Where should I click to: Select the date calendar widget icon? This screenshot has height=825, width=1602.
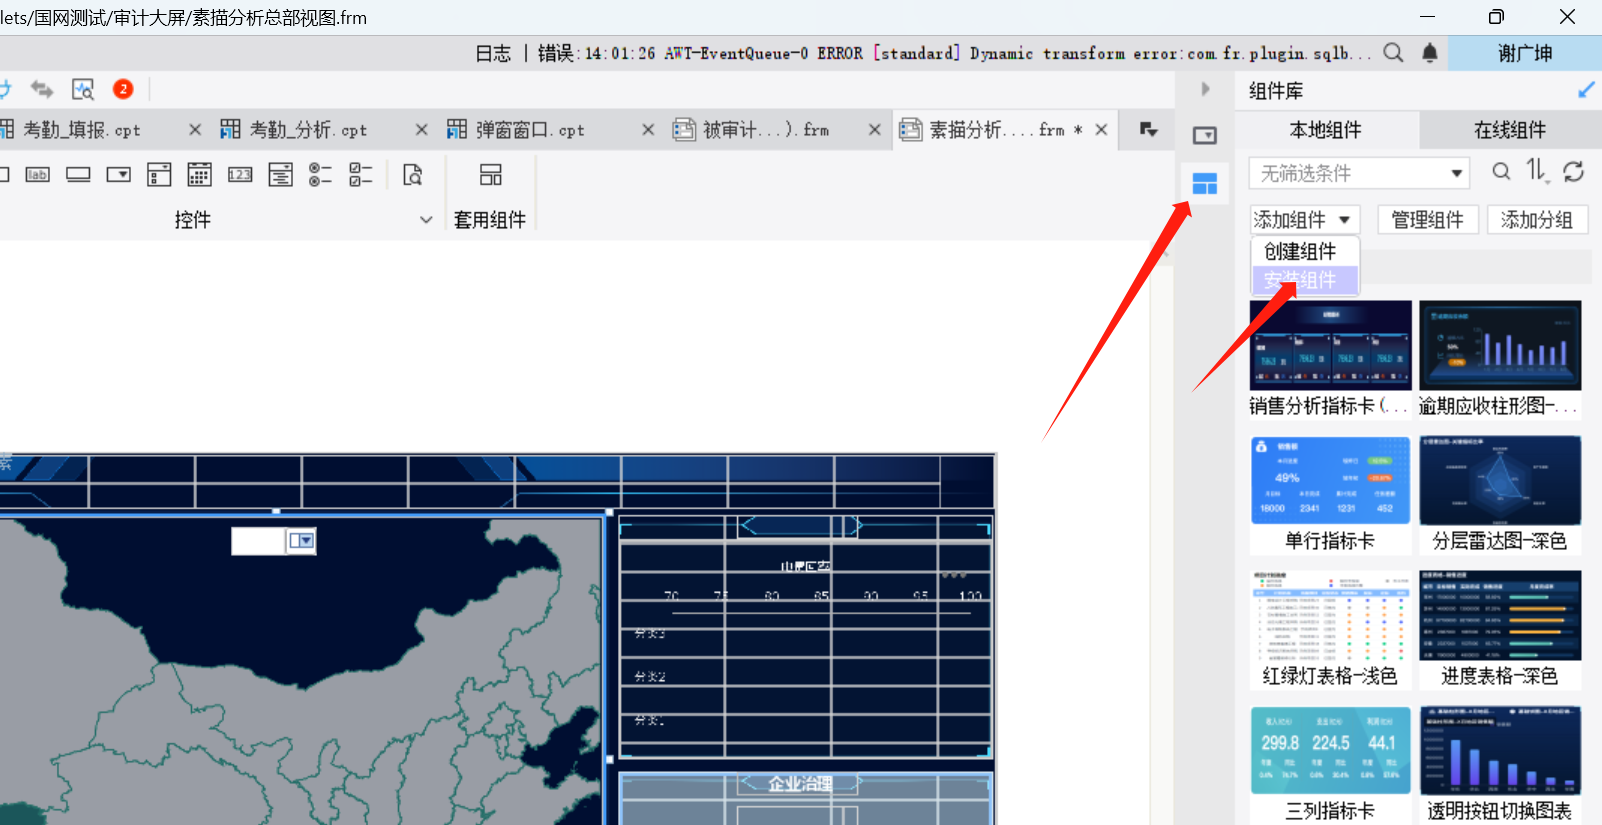[199, 175]
